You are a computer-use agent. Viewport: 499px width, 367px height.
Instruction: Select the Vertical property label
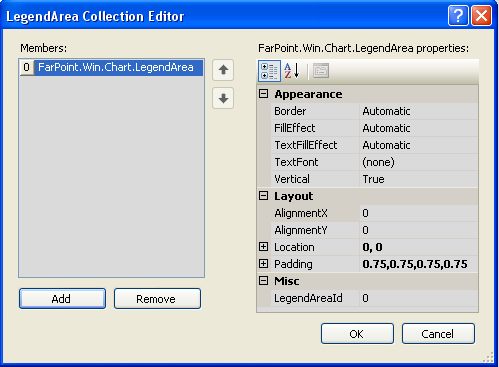point(292,179)
